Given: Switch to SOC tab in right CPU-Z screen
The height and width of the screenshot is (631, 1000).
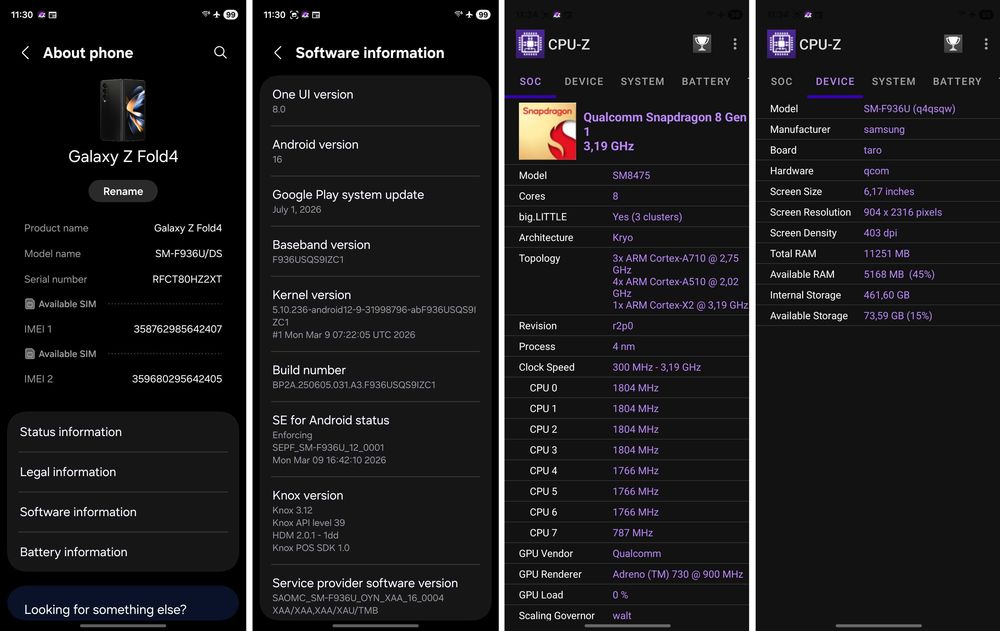Looking at the screenshot, I should tap(781, 82).
